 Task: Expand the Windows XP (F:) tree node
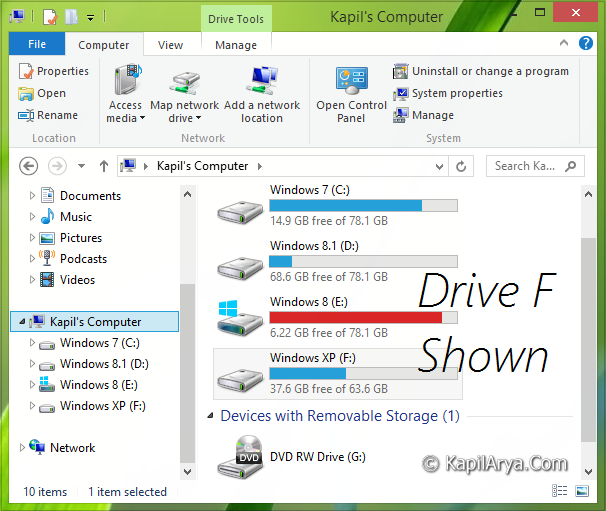click(x=32, y=406)
